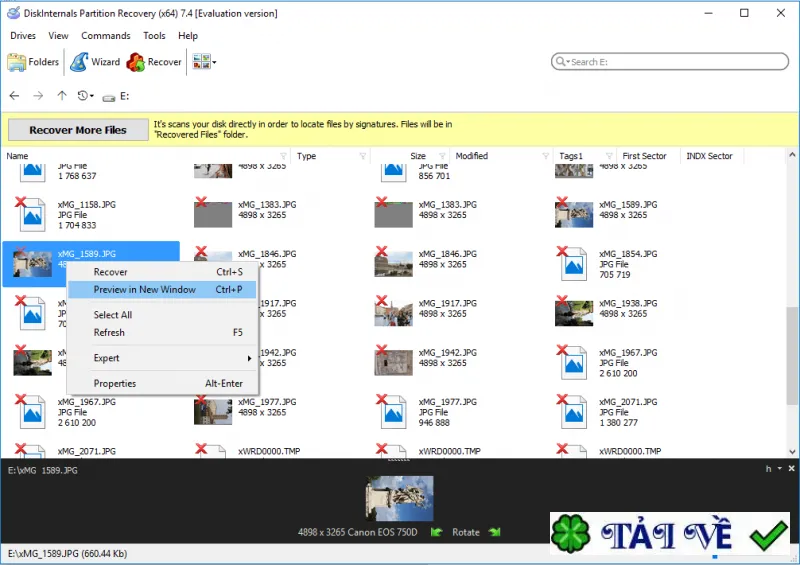Viewport: 800px width, 565px height.
Task: Go forward with the right arrow
Action: (x=38, y=95)
